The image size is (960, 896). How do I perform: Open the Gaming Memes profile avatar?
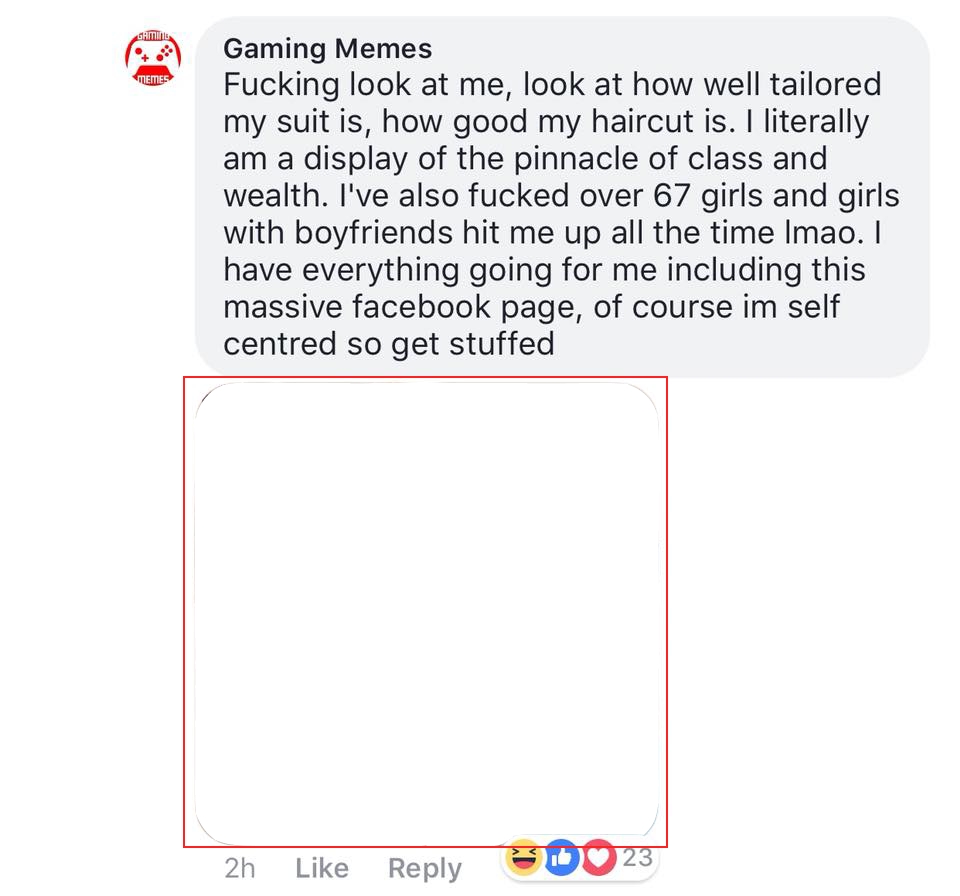coord(153,59)
